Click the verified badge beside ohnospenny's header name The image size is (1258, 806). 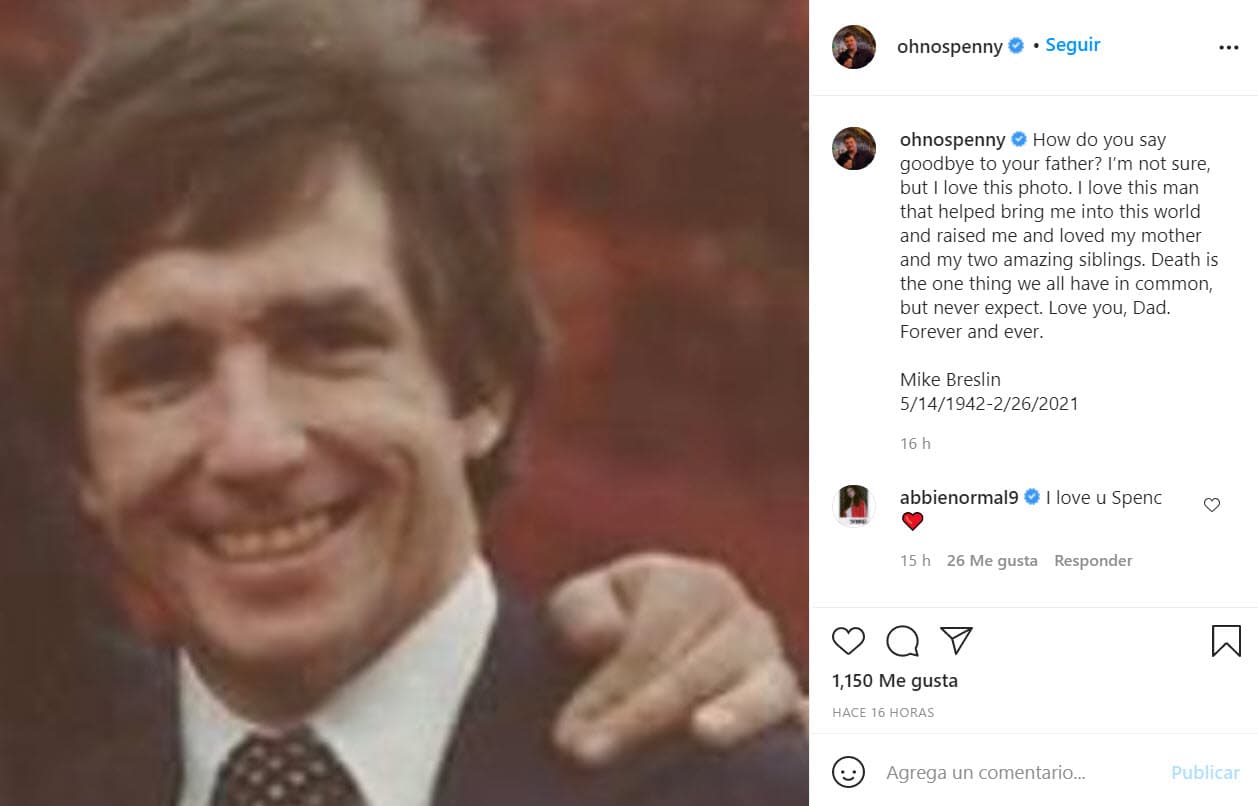[x=1017, y=46]
